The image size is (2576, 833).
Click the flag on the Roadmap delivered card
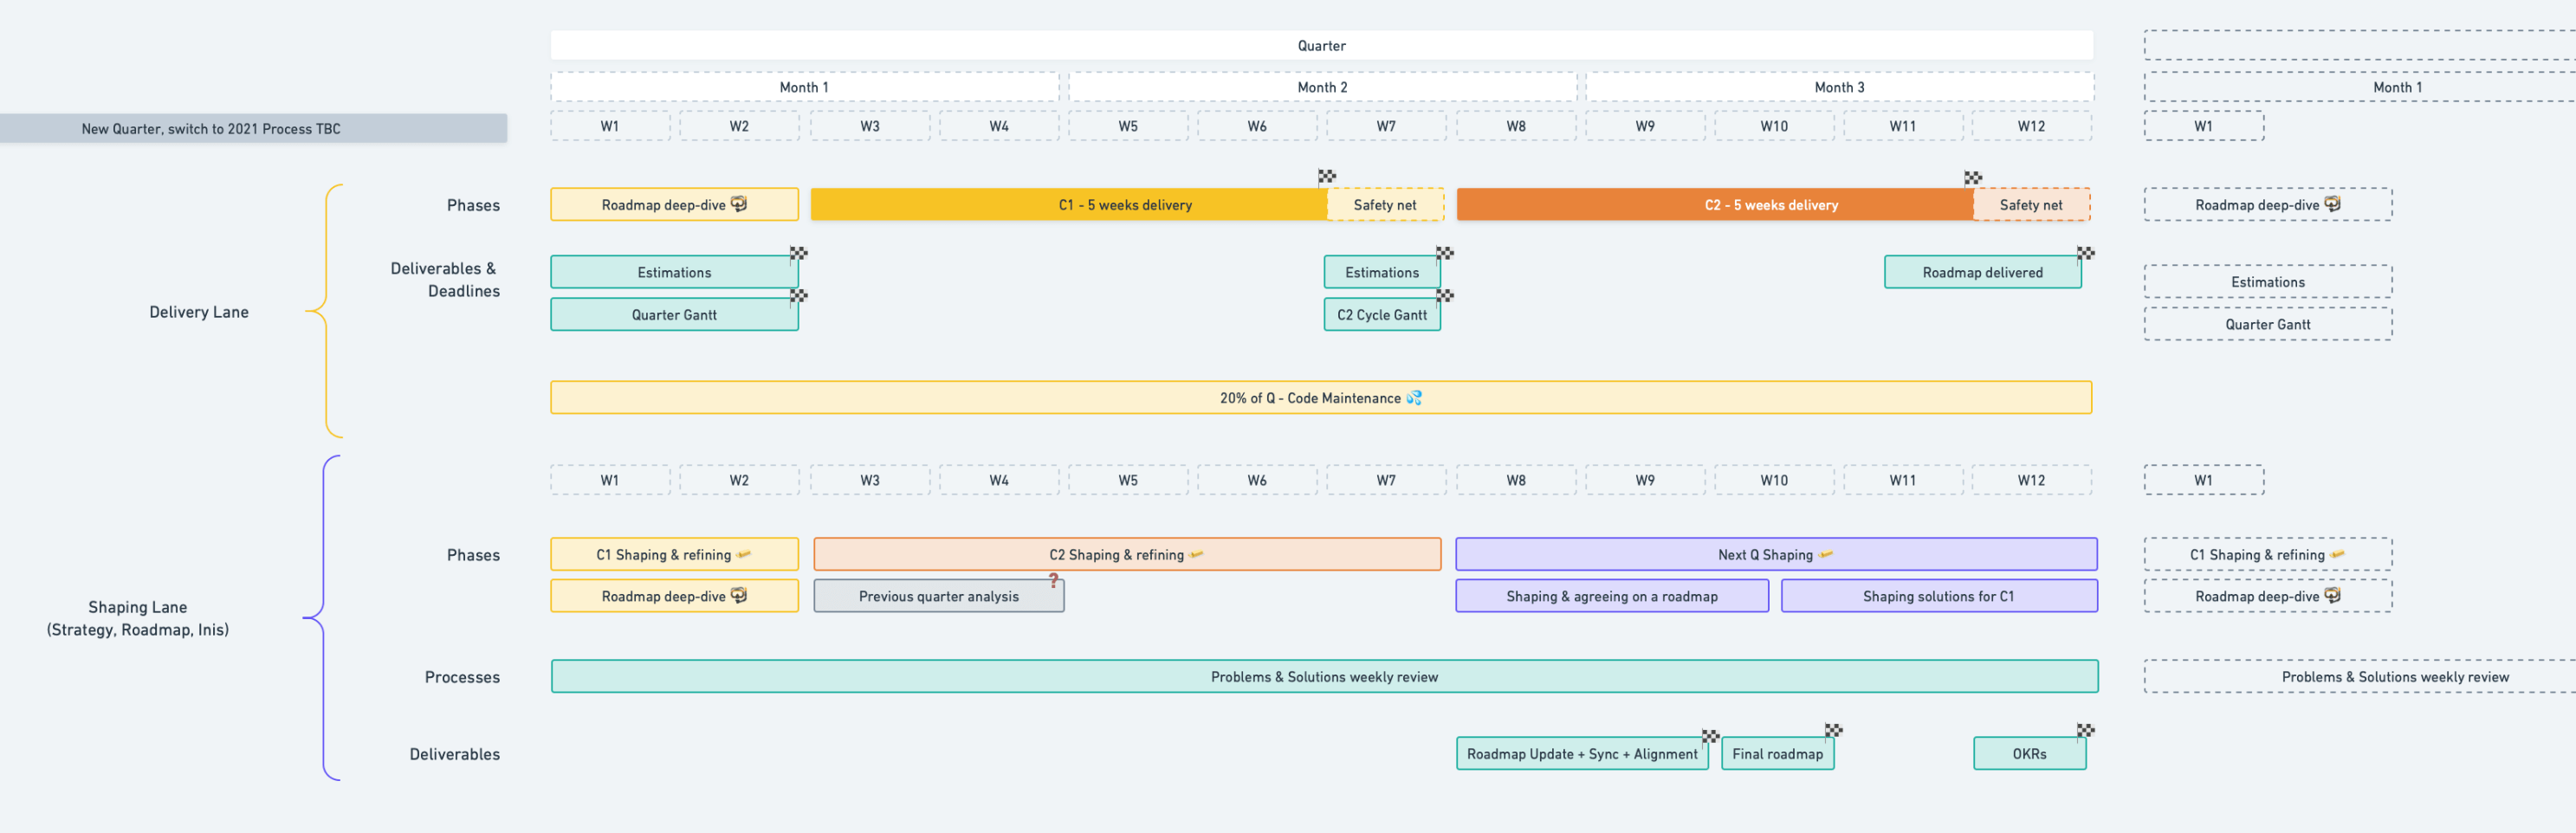pyautogui.click(x=2085, y=254)
